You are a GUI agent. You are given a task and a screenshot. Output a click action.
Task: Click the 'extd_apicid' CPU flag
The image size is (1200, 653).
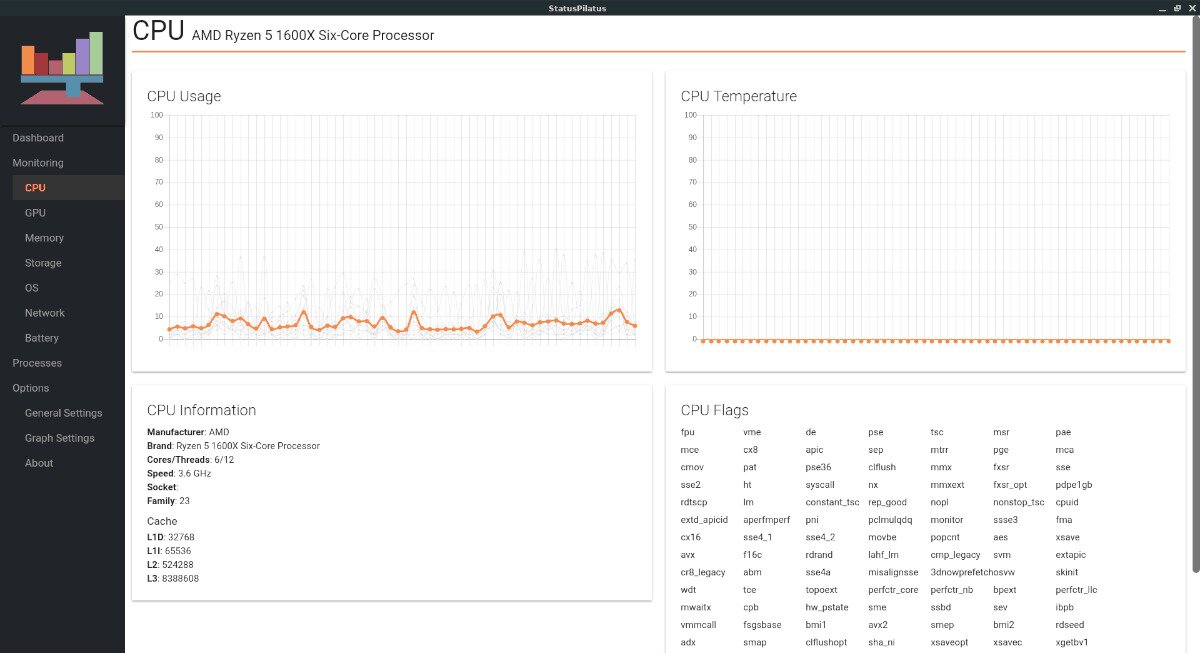click(x=704, y=520)
